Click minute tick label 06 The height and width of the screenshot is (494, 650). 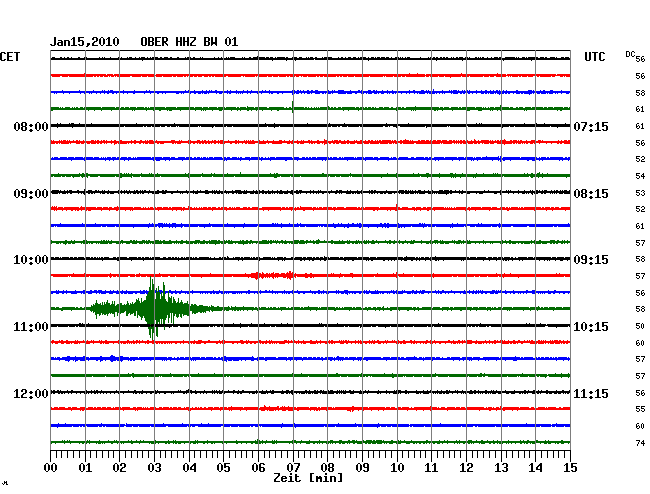(258, 468)
